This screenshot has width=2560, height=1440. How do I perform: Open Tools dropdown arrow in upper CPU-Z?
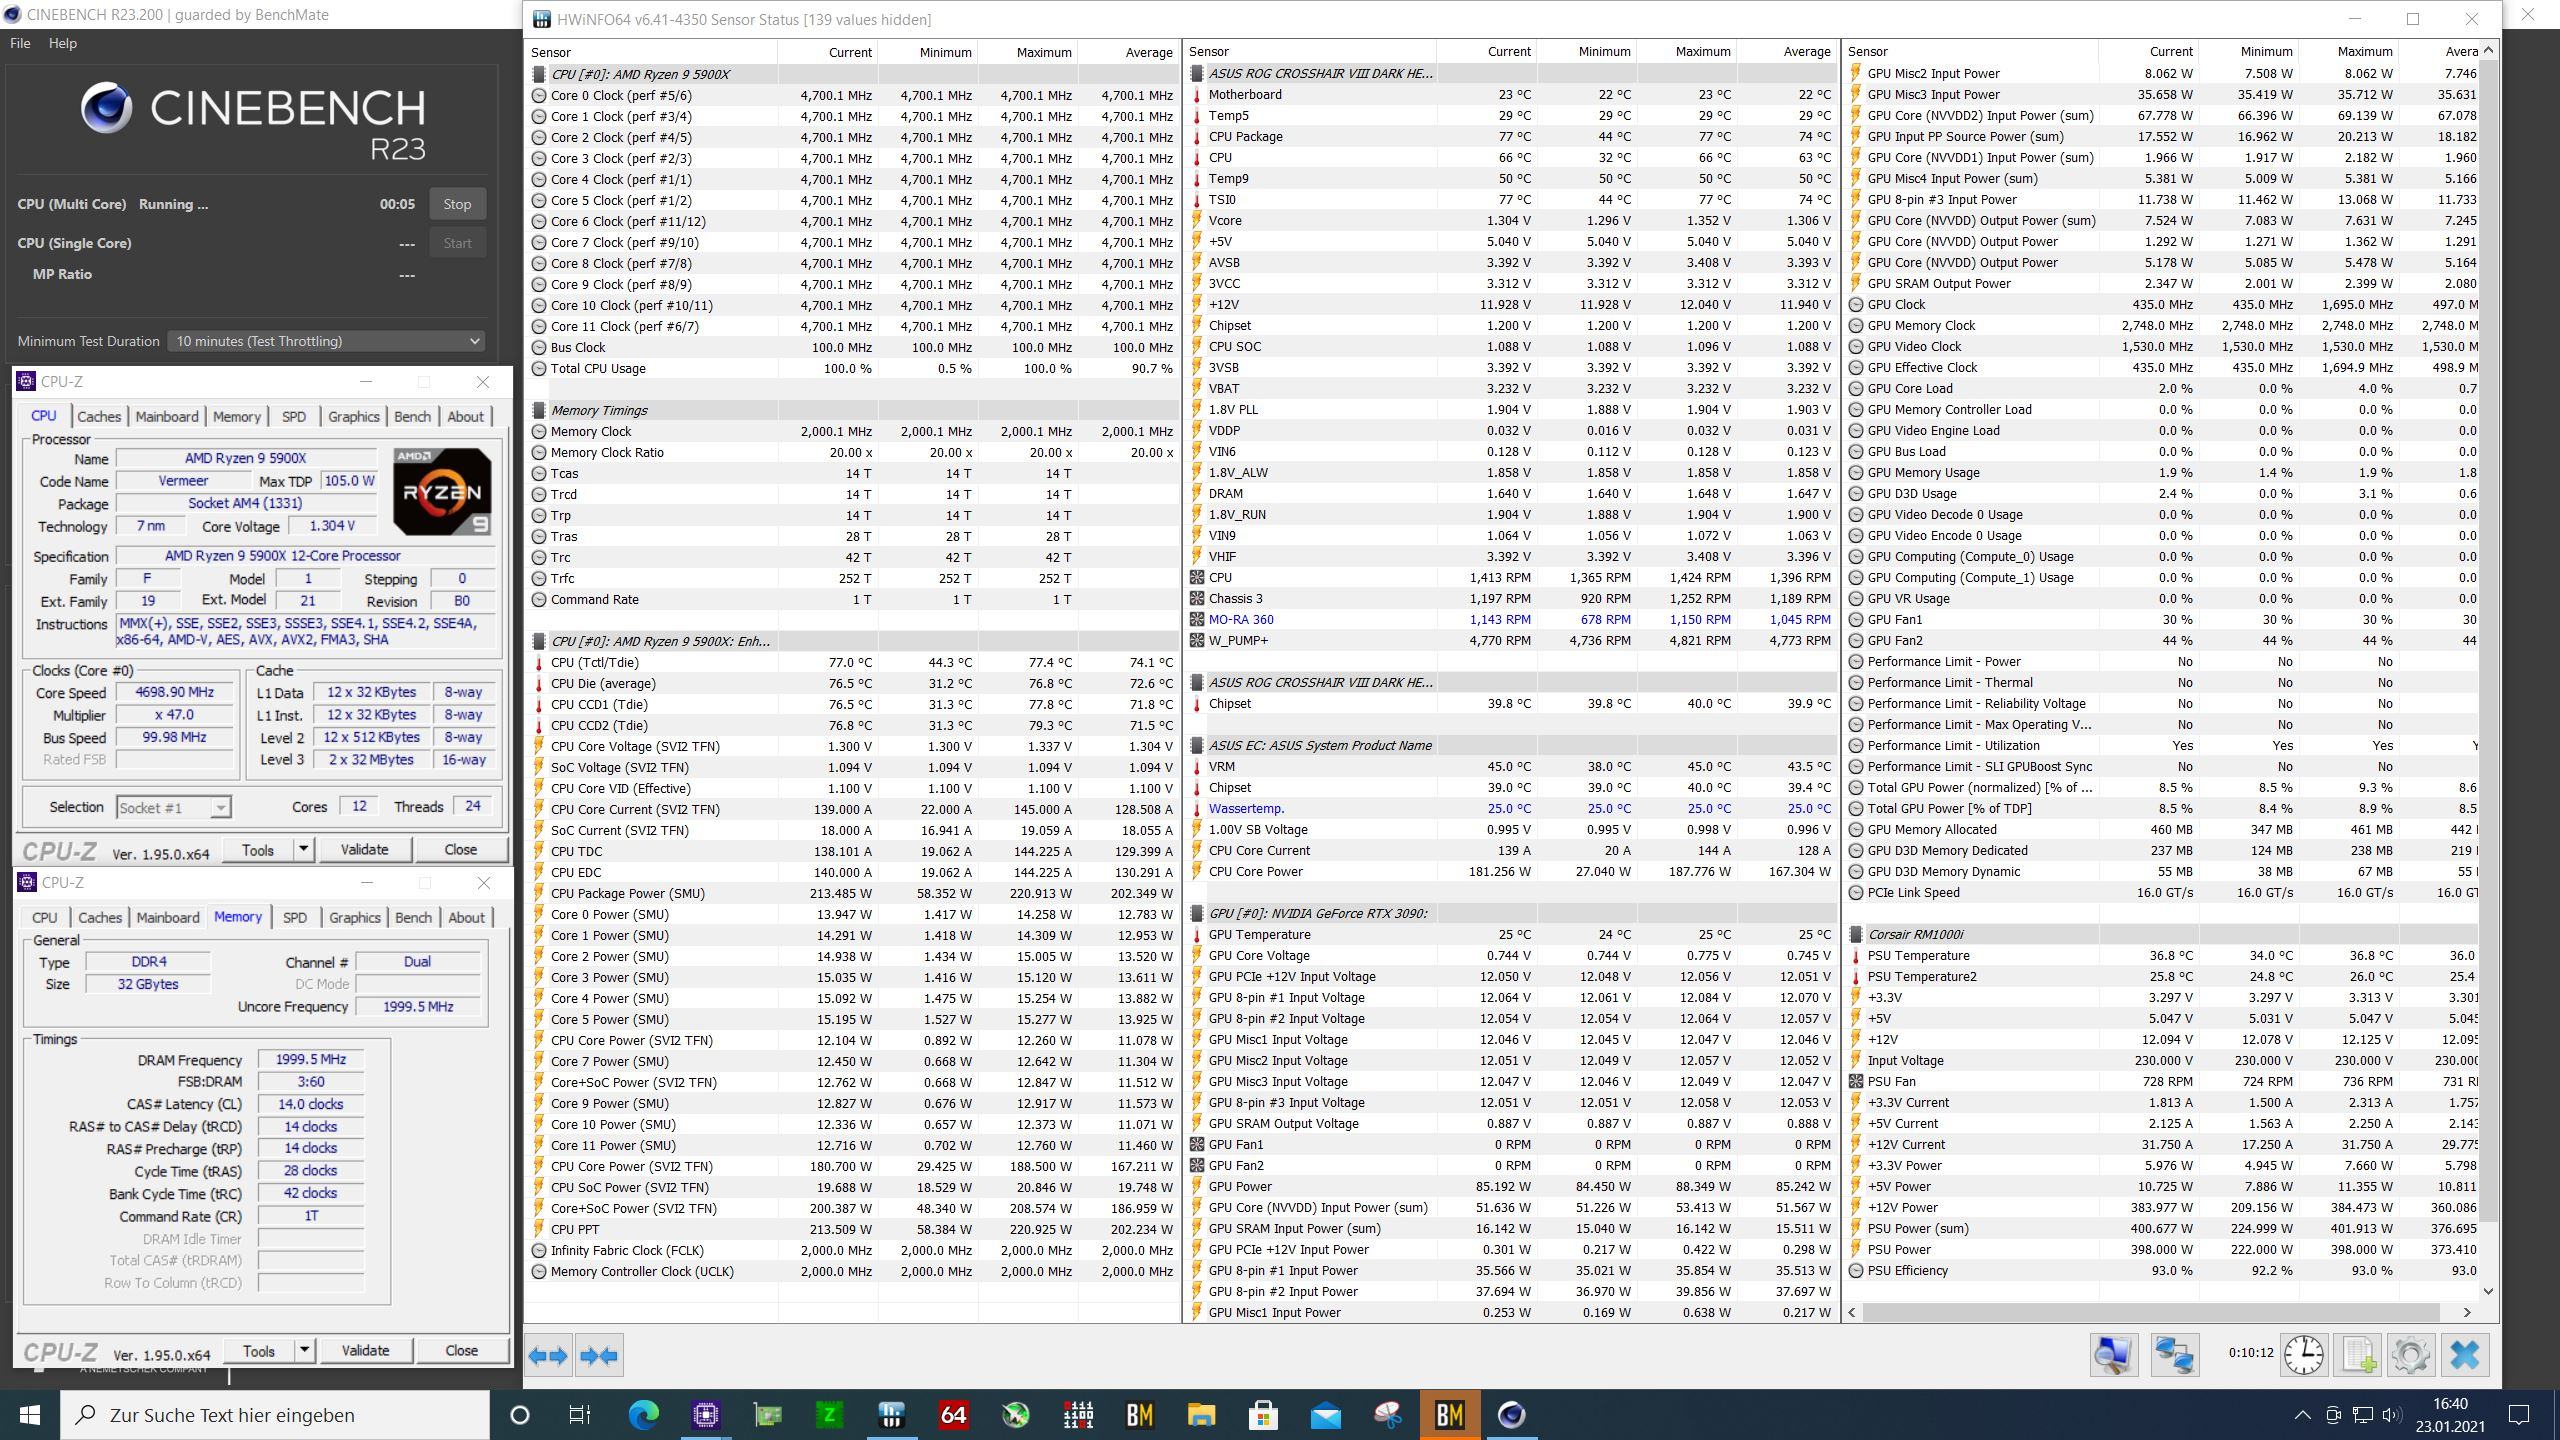pos(302,849)
